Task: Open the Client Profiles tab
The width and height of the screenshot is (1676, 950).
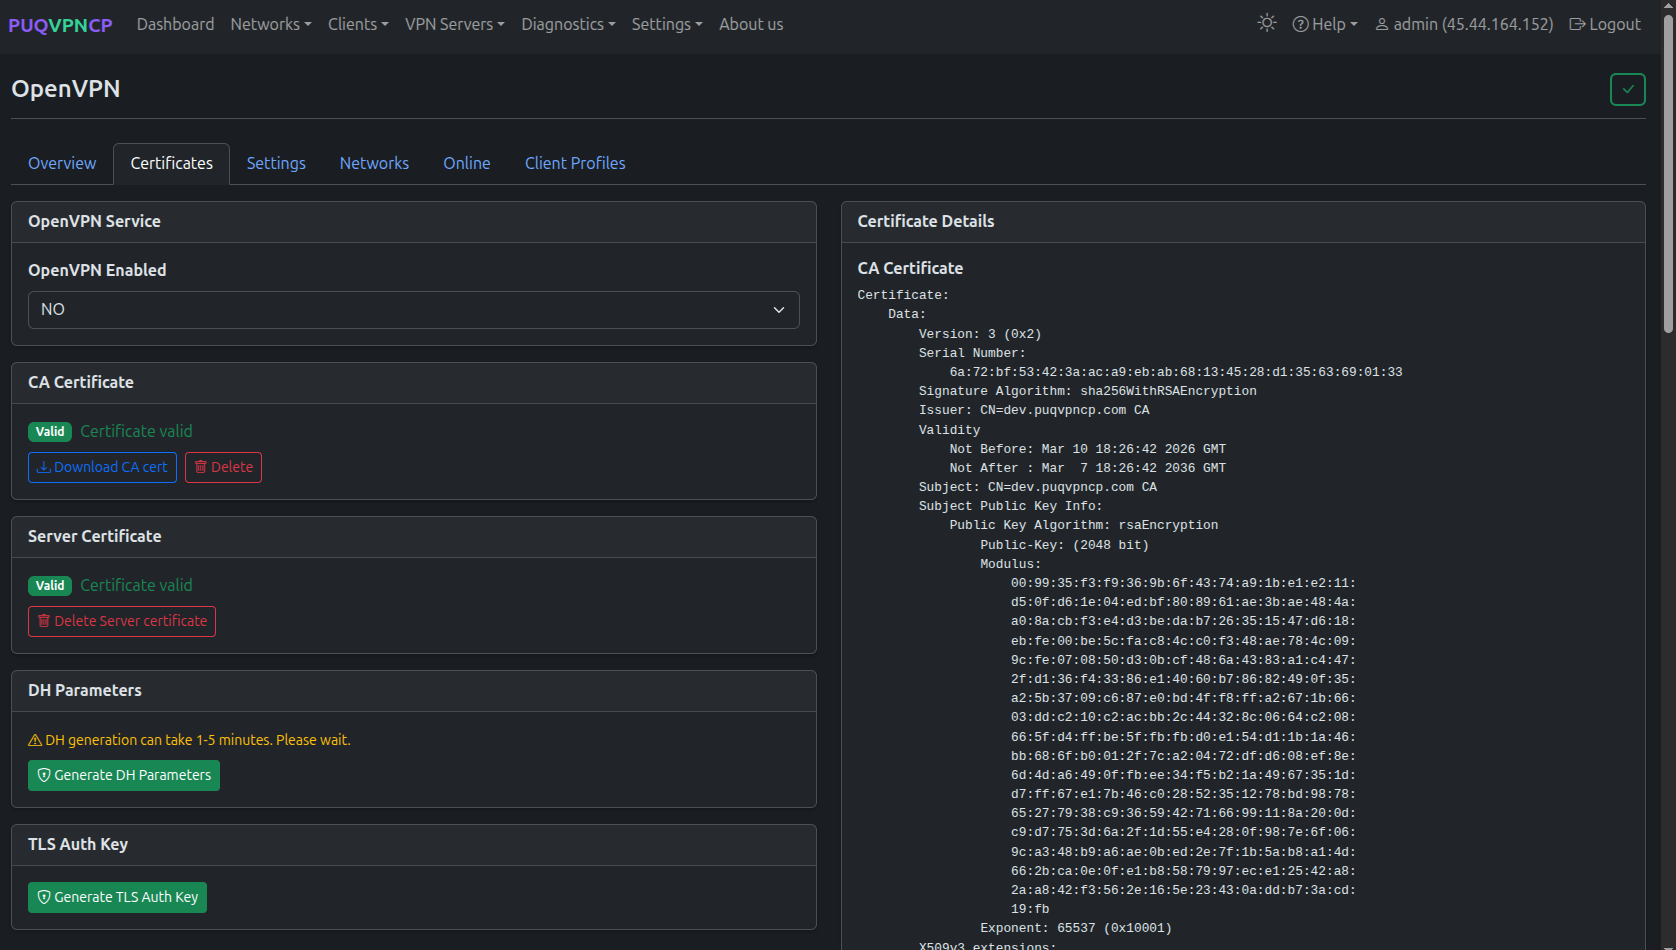Action: 575,163
